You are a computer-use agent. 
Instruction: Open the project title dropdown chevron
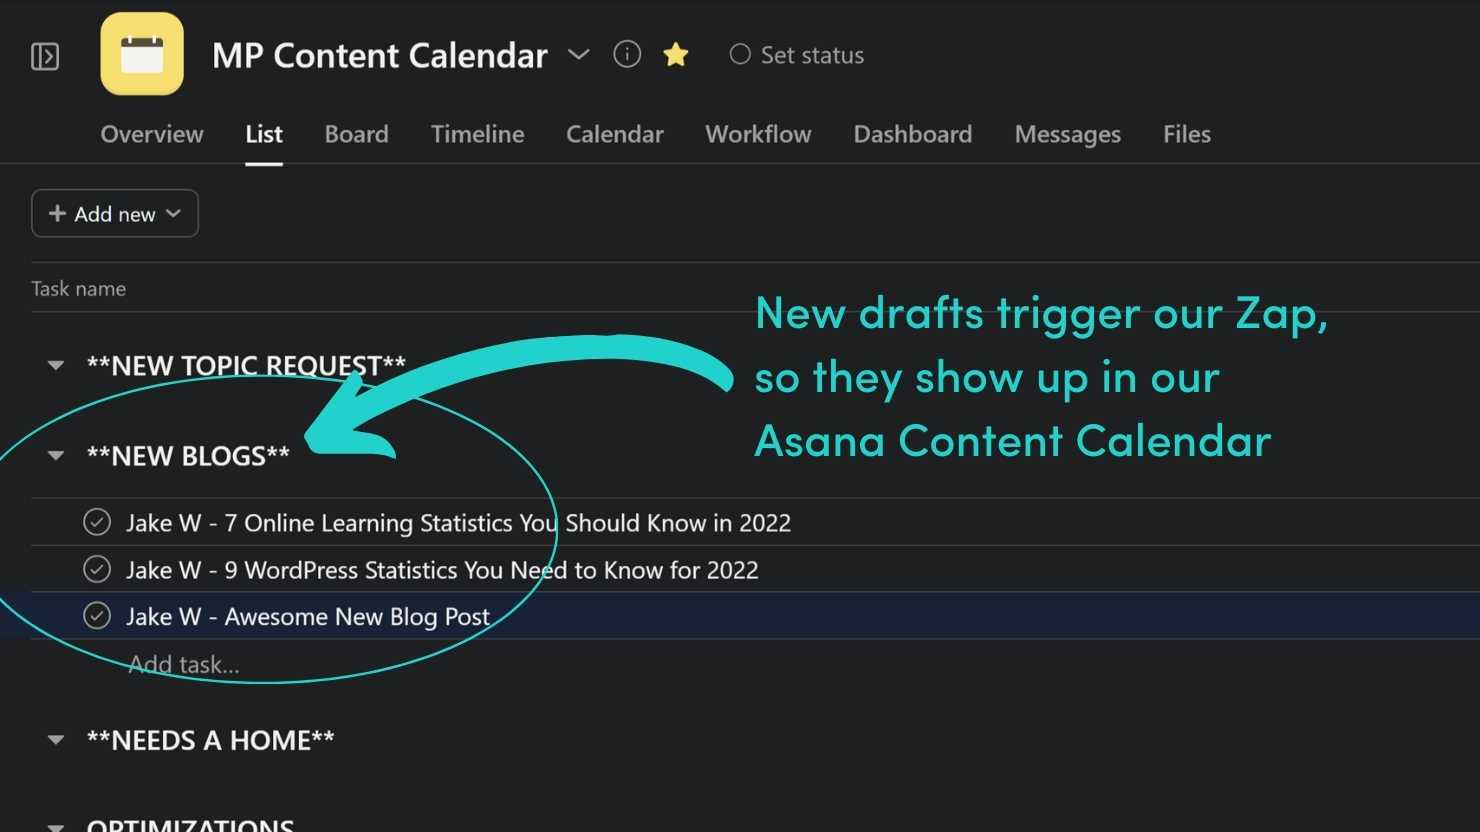(578, 54)
